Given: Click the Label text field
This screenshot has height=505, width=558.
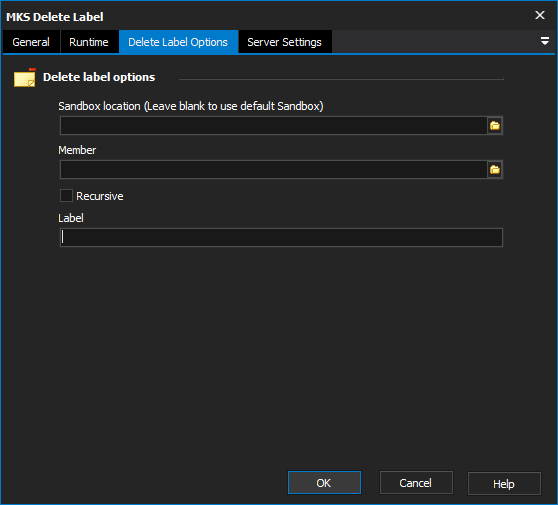Looking at the screenshot, I should (281, 237).
